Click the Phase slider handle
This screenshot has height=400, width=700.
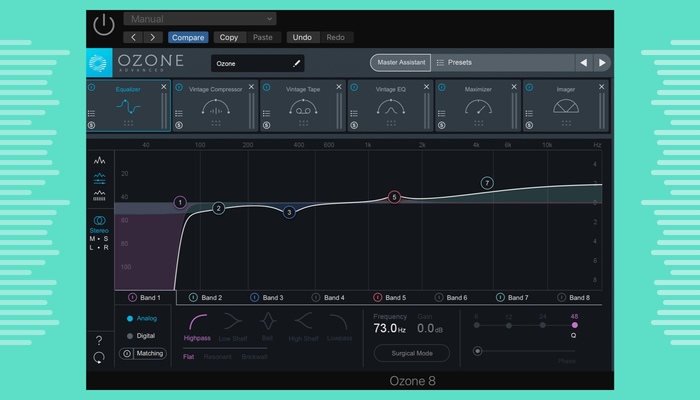[x=480, y=351]
